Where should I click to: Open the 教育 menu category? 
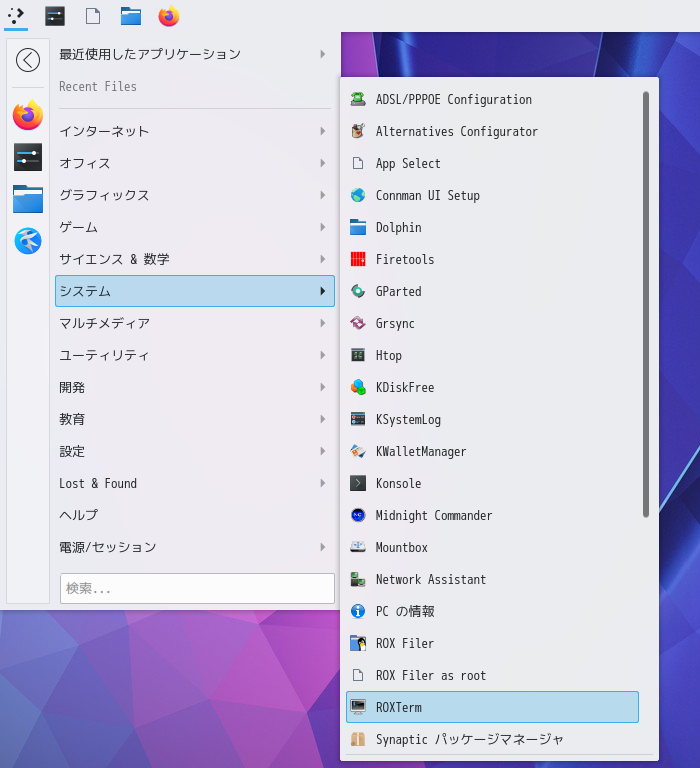click(x=195, y=419)
